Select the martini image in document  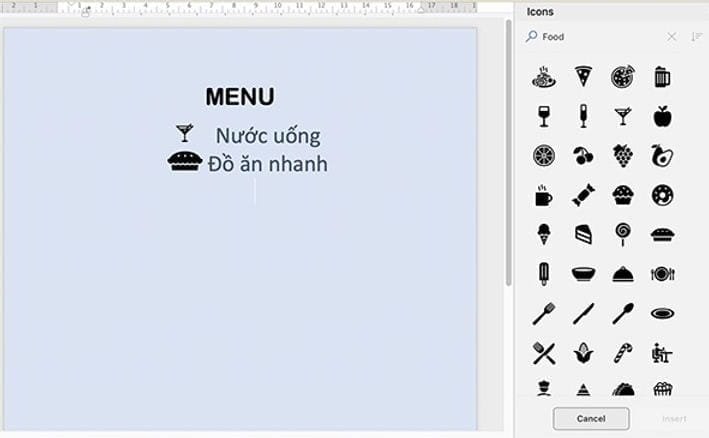click(x=184, y=133)
